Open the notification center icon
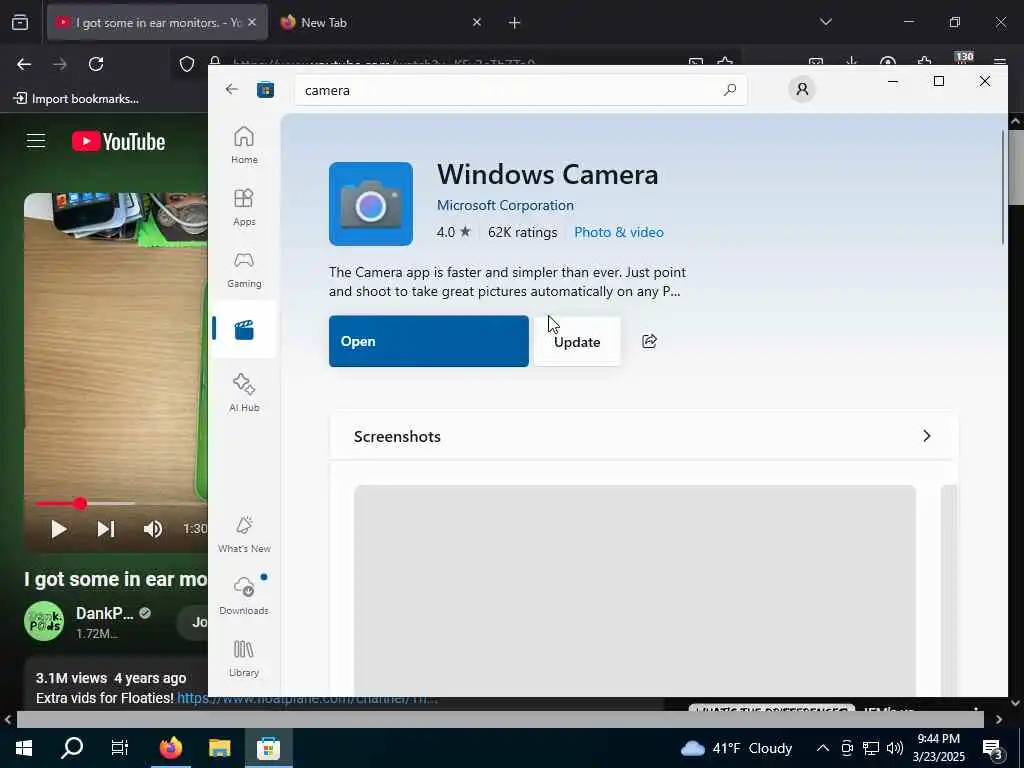This screenshot has height=768, width=1024. click(x=993, y=750)
